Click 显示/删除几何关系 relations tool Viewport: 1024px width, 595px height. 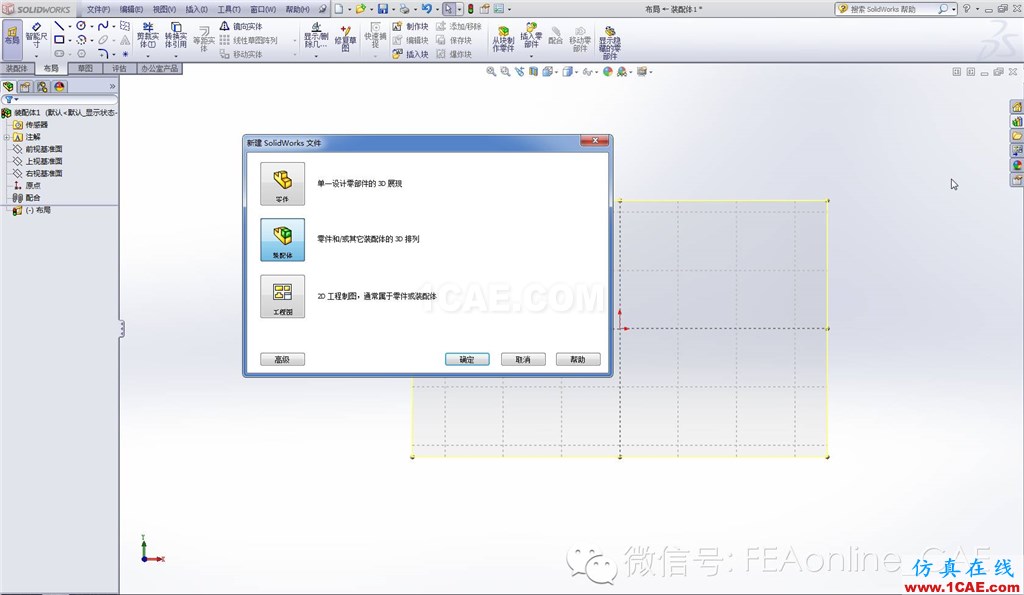(316, 36)
